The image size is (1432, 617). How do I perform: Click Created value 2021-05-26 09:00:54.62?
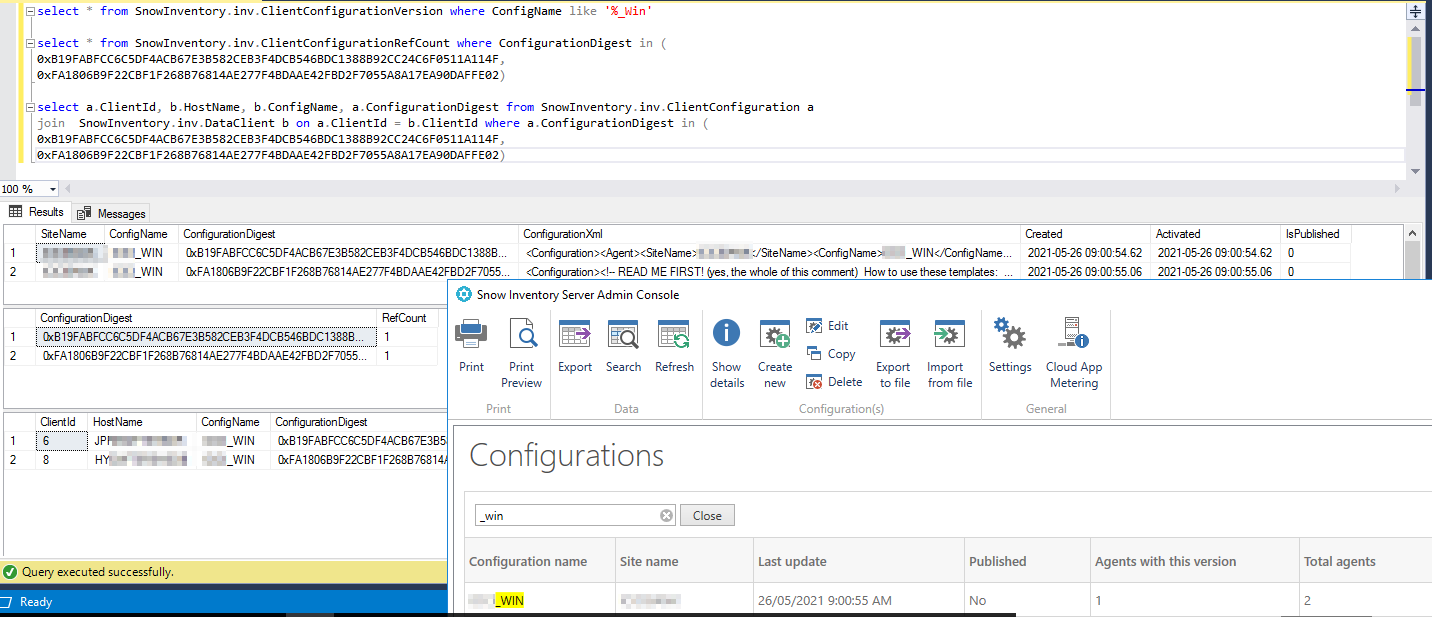point(1086,253)
